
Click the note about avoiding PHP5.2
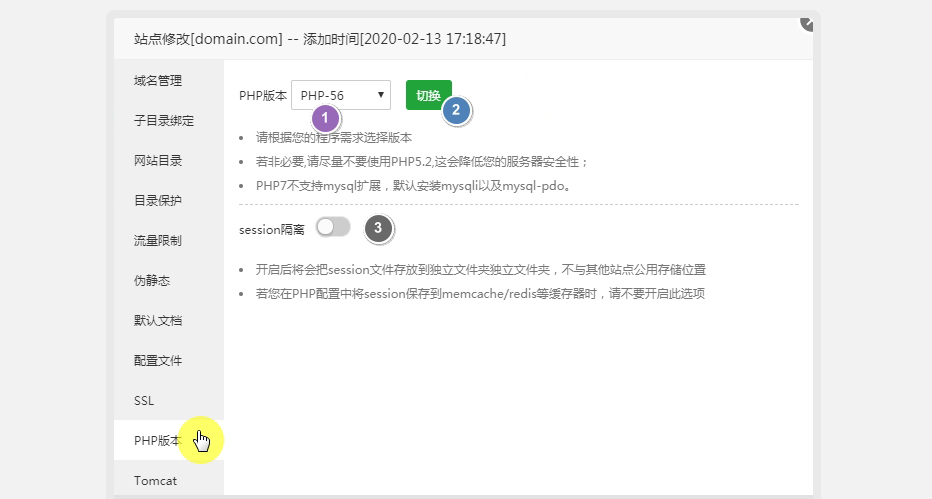point(422,162)
